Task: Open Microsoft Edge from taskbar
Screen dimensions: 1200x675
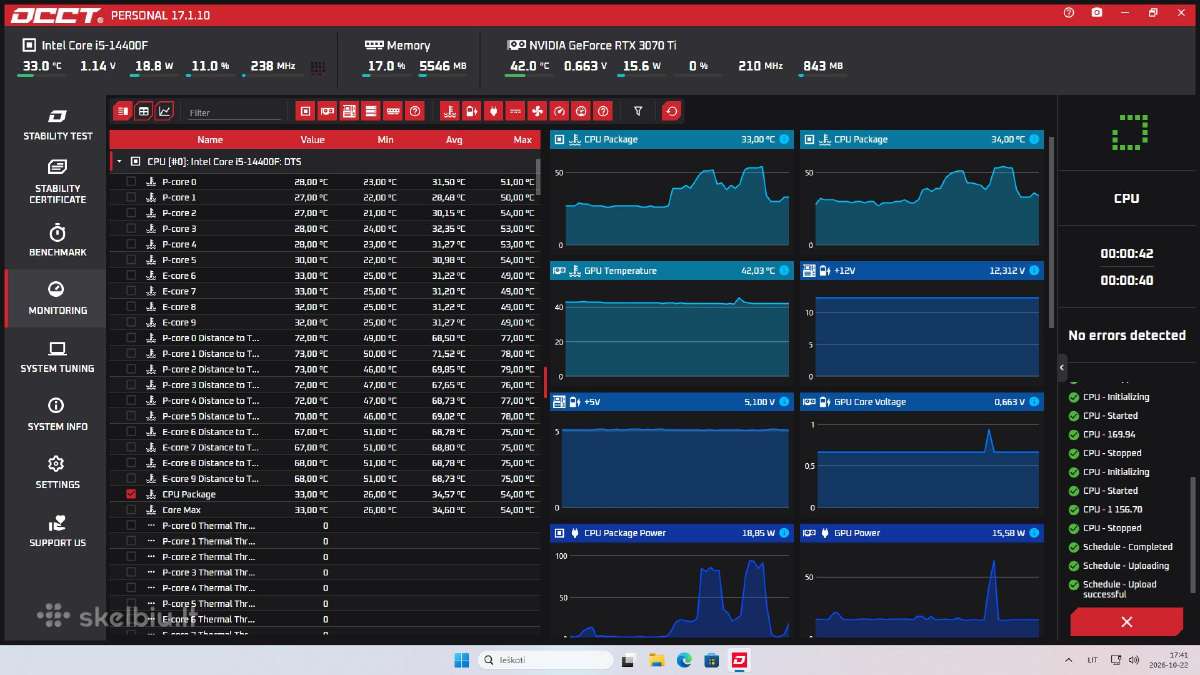Action: click(685, 660)
